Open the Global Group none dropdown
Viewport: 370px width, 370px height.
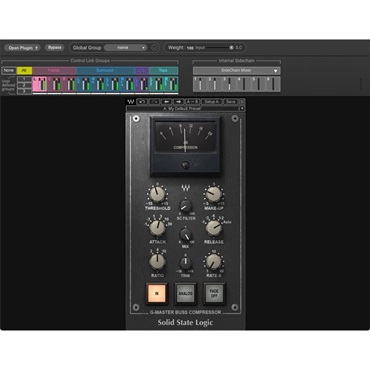[x=125, y=48]
